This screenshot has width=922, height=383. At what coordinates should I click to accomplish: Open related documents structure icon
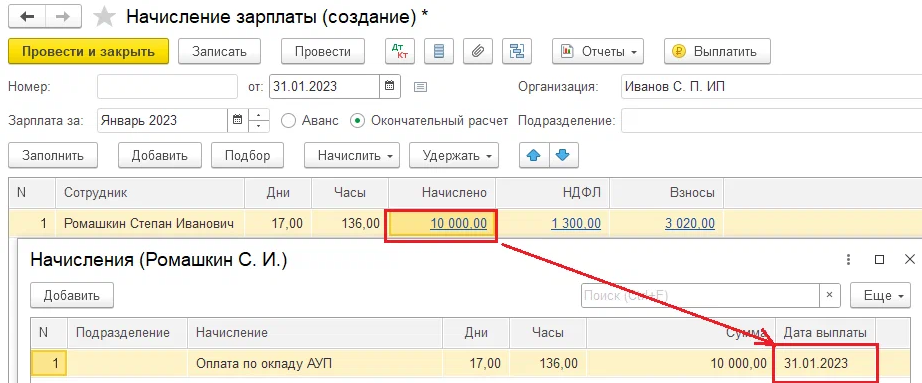click(x=517, y=51)
